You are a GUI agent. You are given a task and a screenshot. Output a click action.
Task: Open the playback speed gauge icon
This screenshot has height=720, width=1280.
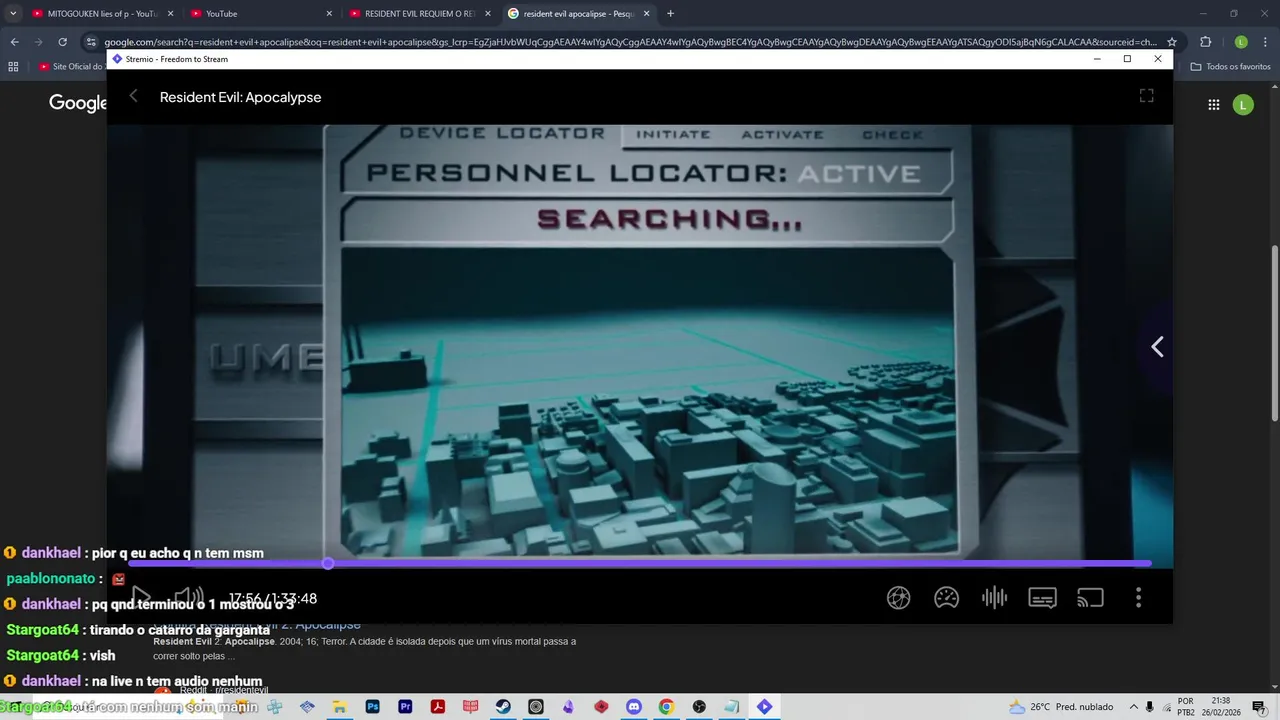tap(947, 598)
